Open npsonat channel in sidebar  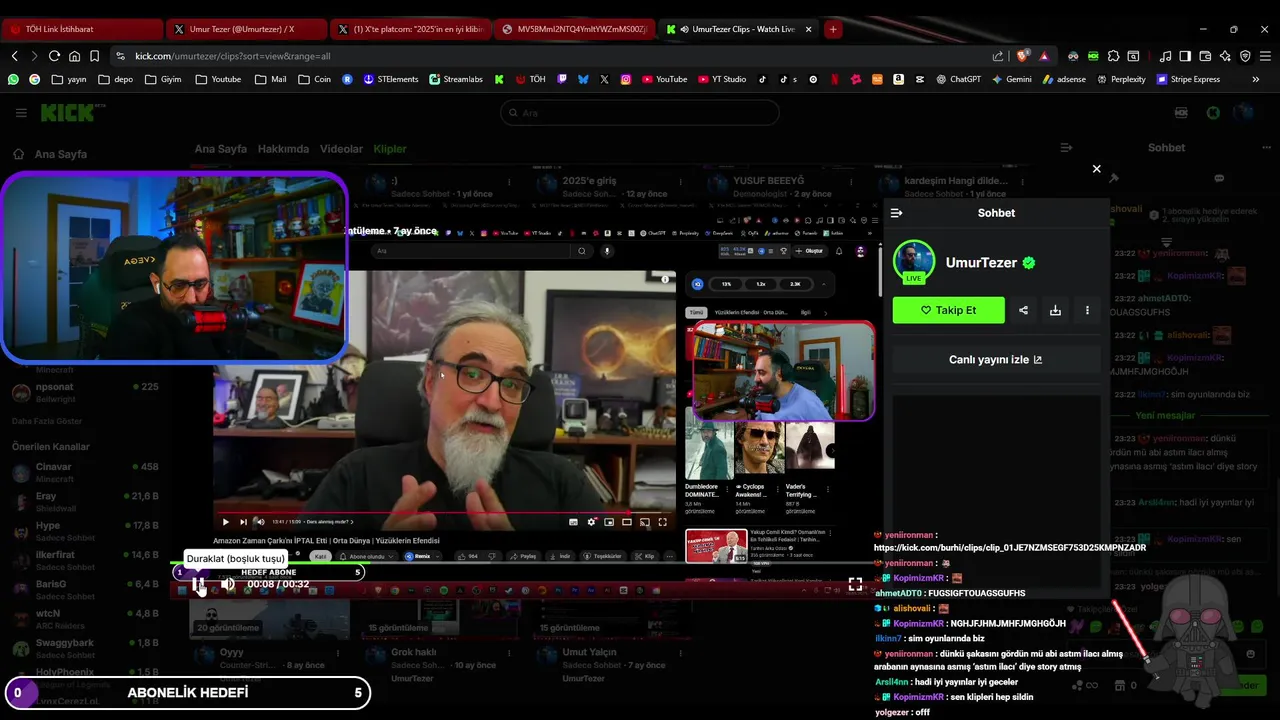click(x=84, y=392)
